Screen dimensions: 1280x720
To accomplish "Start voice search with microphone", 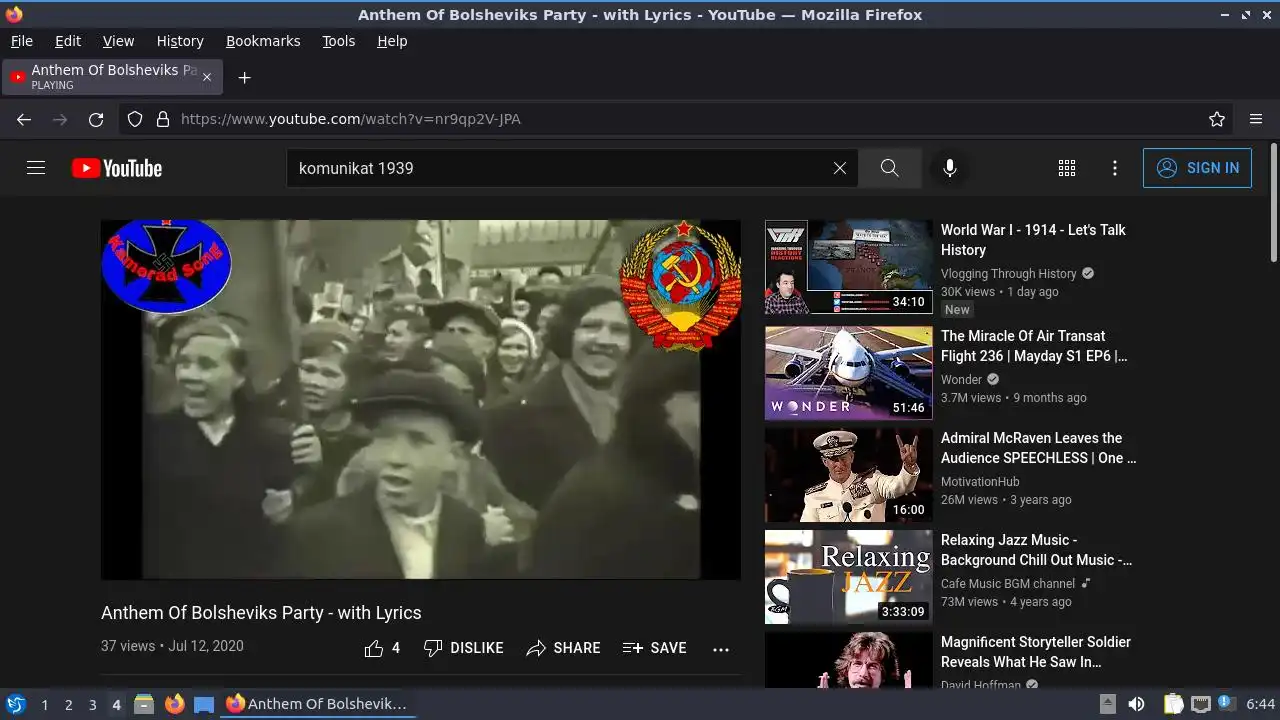I will click(x=950, y=168).
